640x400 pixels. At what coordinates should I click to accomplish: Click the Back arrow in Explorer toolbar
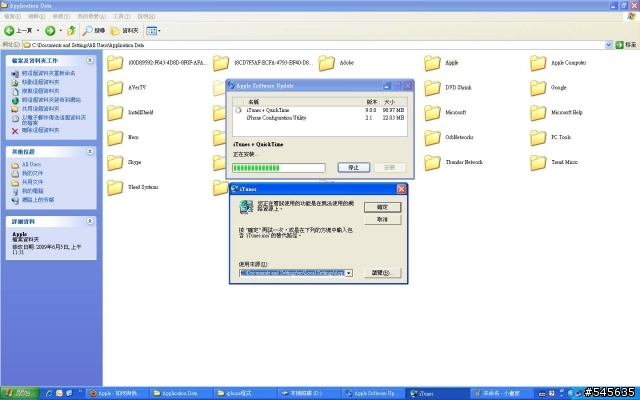click(x=9, y=31)
